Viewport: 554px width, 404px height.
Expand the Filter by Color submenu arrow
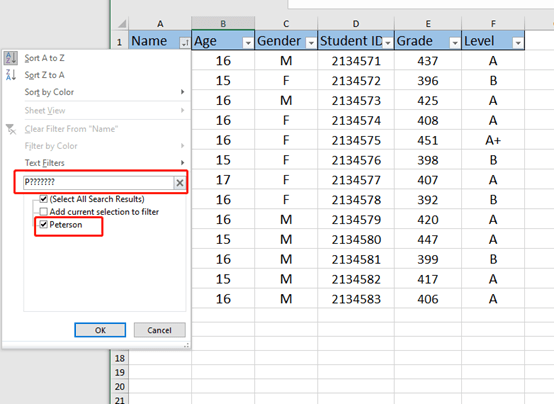(182, 146)
